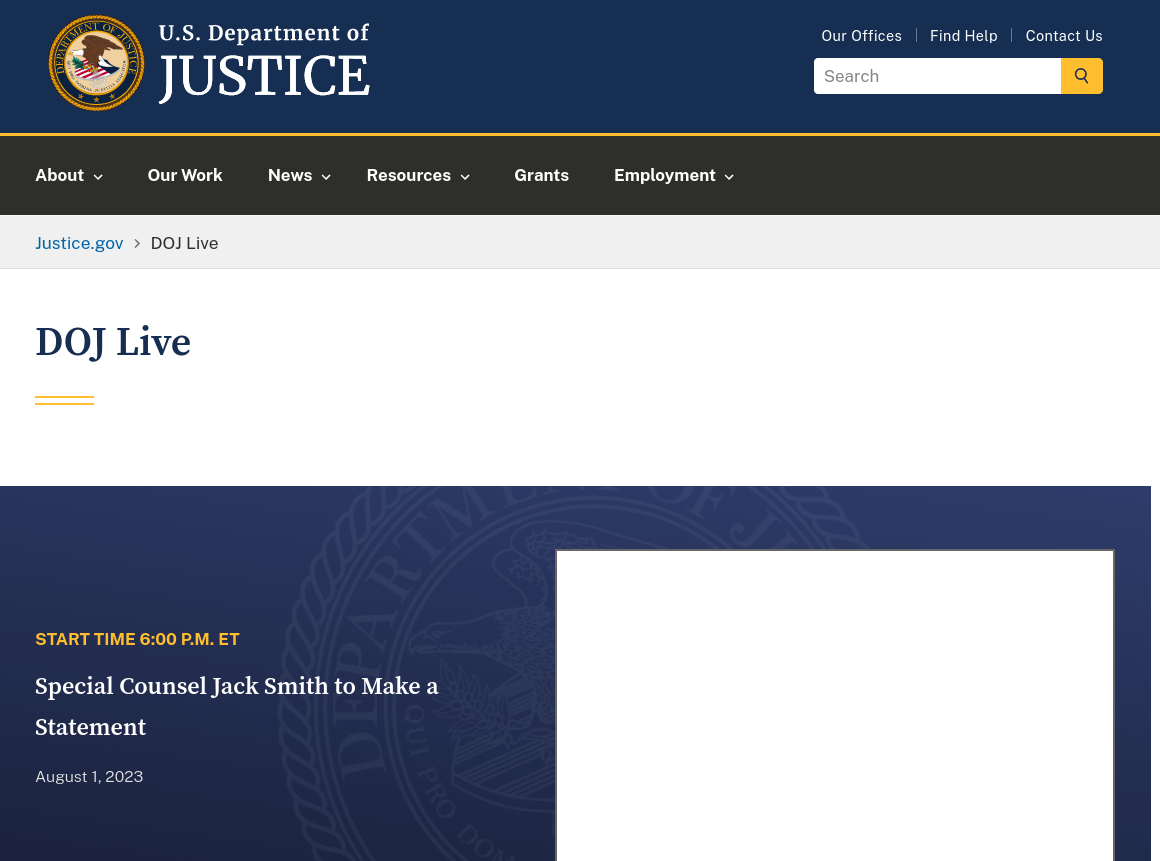Expand the News dropdown arrow
This screenshot has width=1160, height=861.
(x=326, y=177)
